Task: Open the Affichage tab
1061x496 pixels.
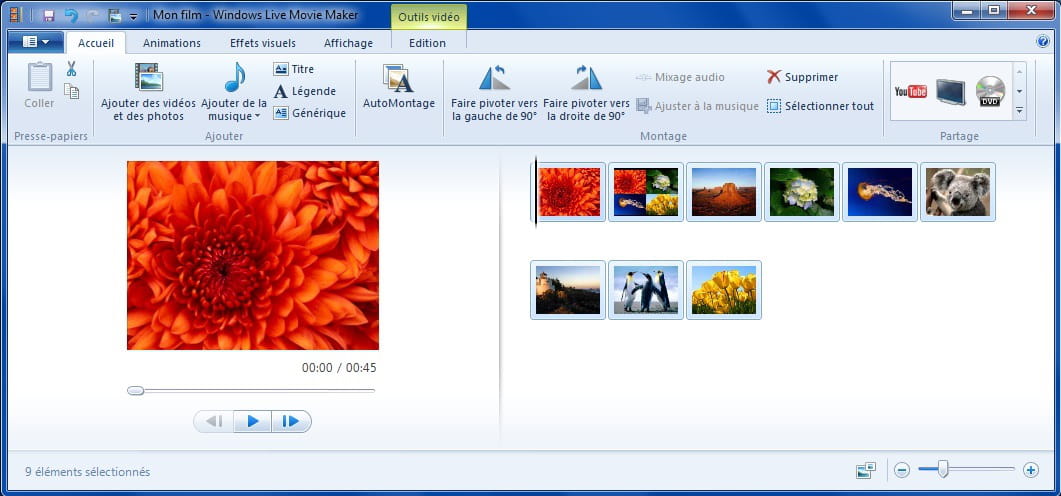Action: coord(348,43)
